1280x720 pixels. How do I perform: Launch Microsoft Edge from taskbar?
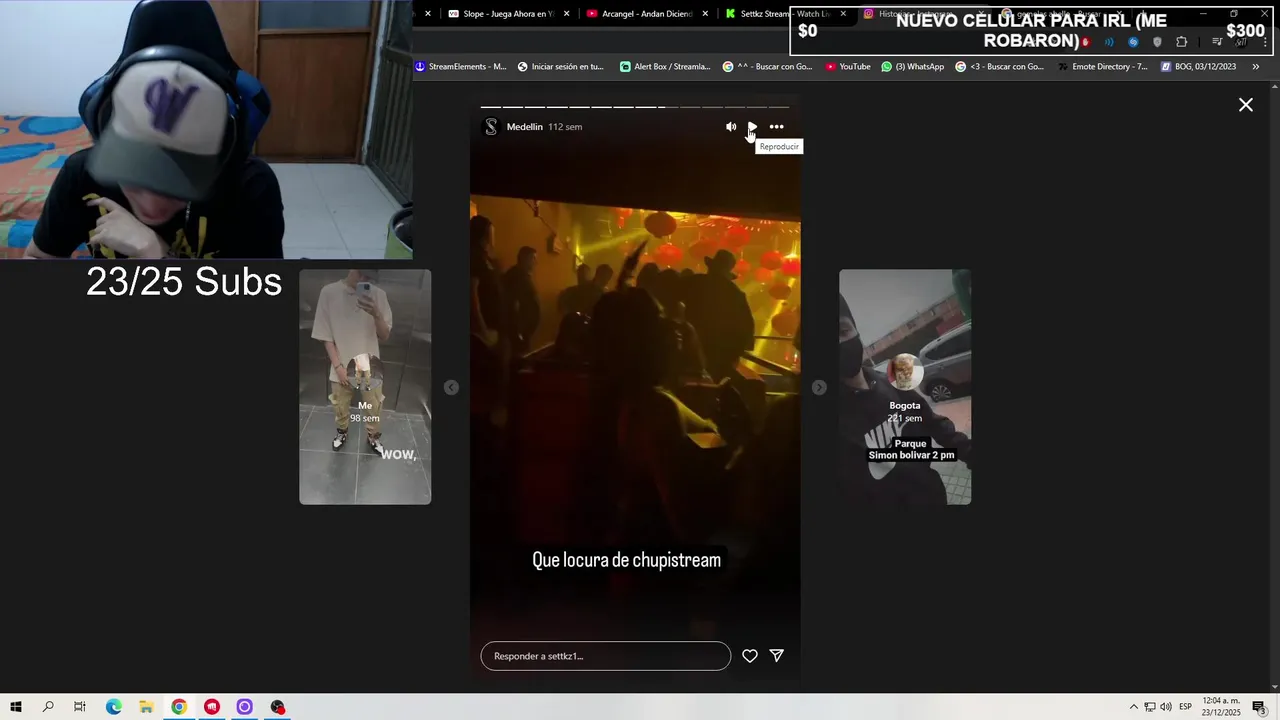click(x=114, y=707)
